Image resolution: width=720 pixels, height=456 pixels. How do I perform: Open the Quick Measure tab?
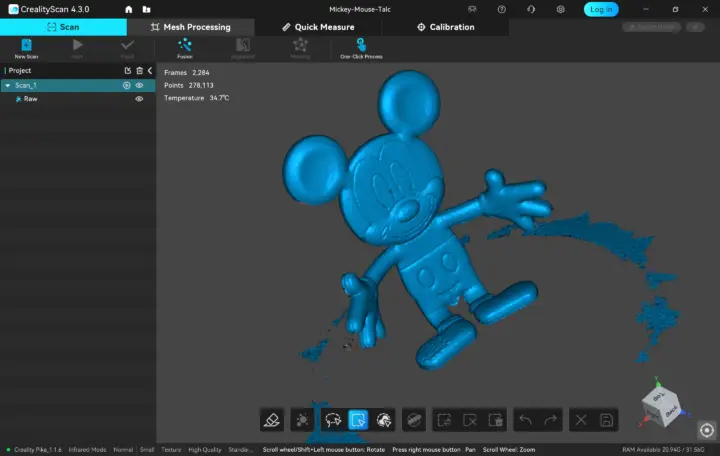tap(318, 27)
